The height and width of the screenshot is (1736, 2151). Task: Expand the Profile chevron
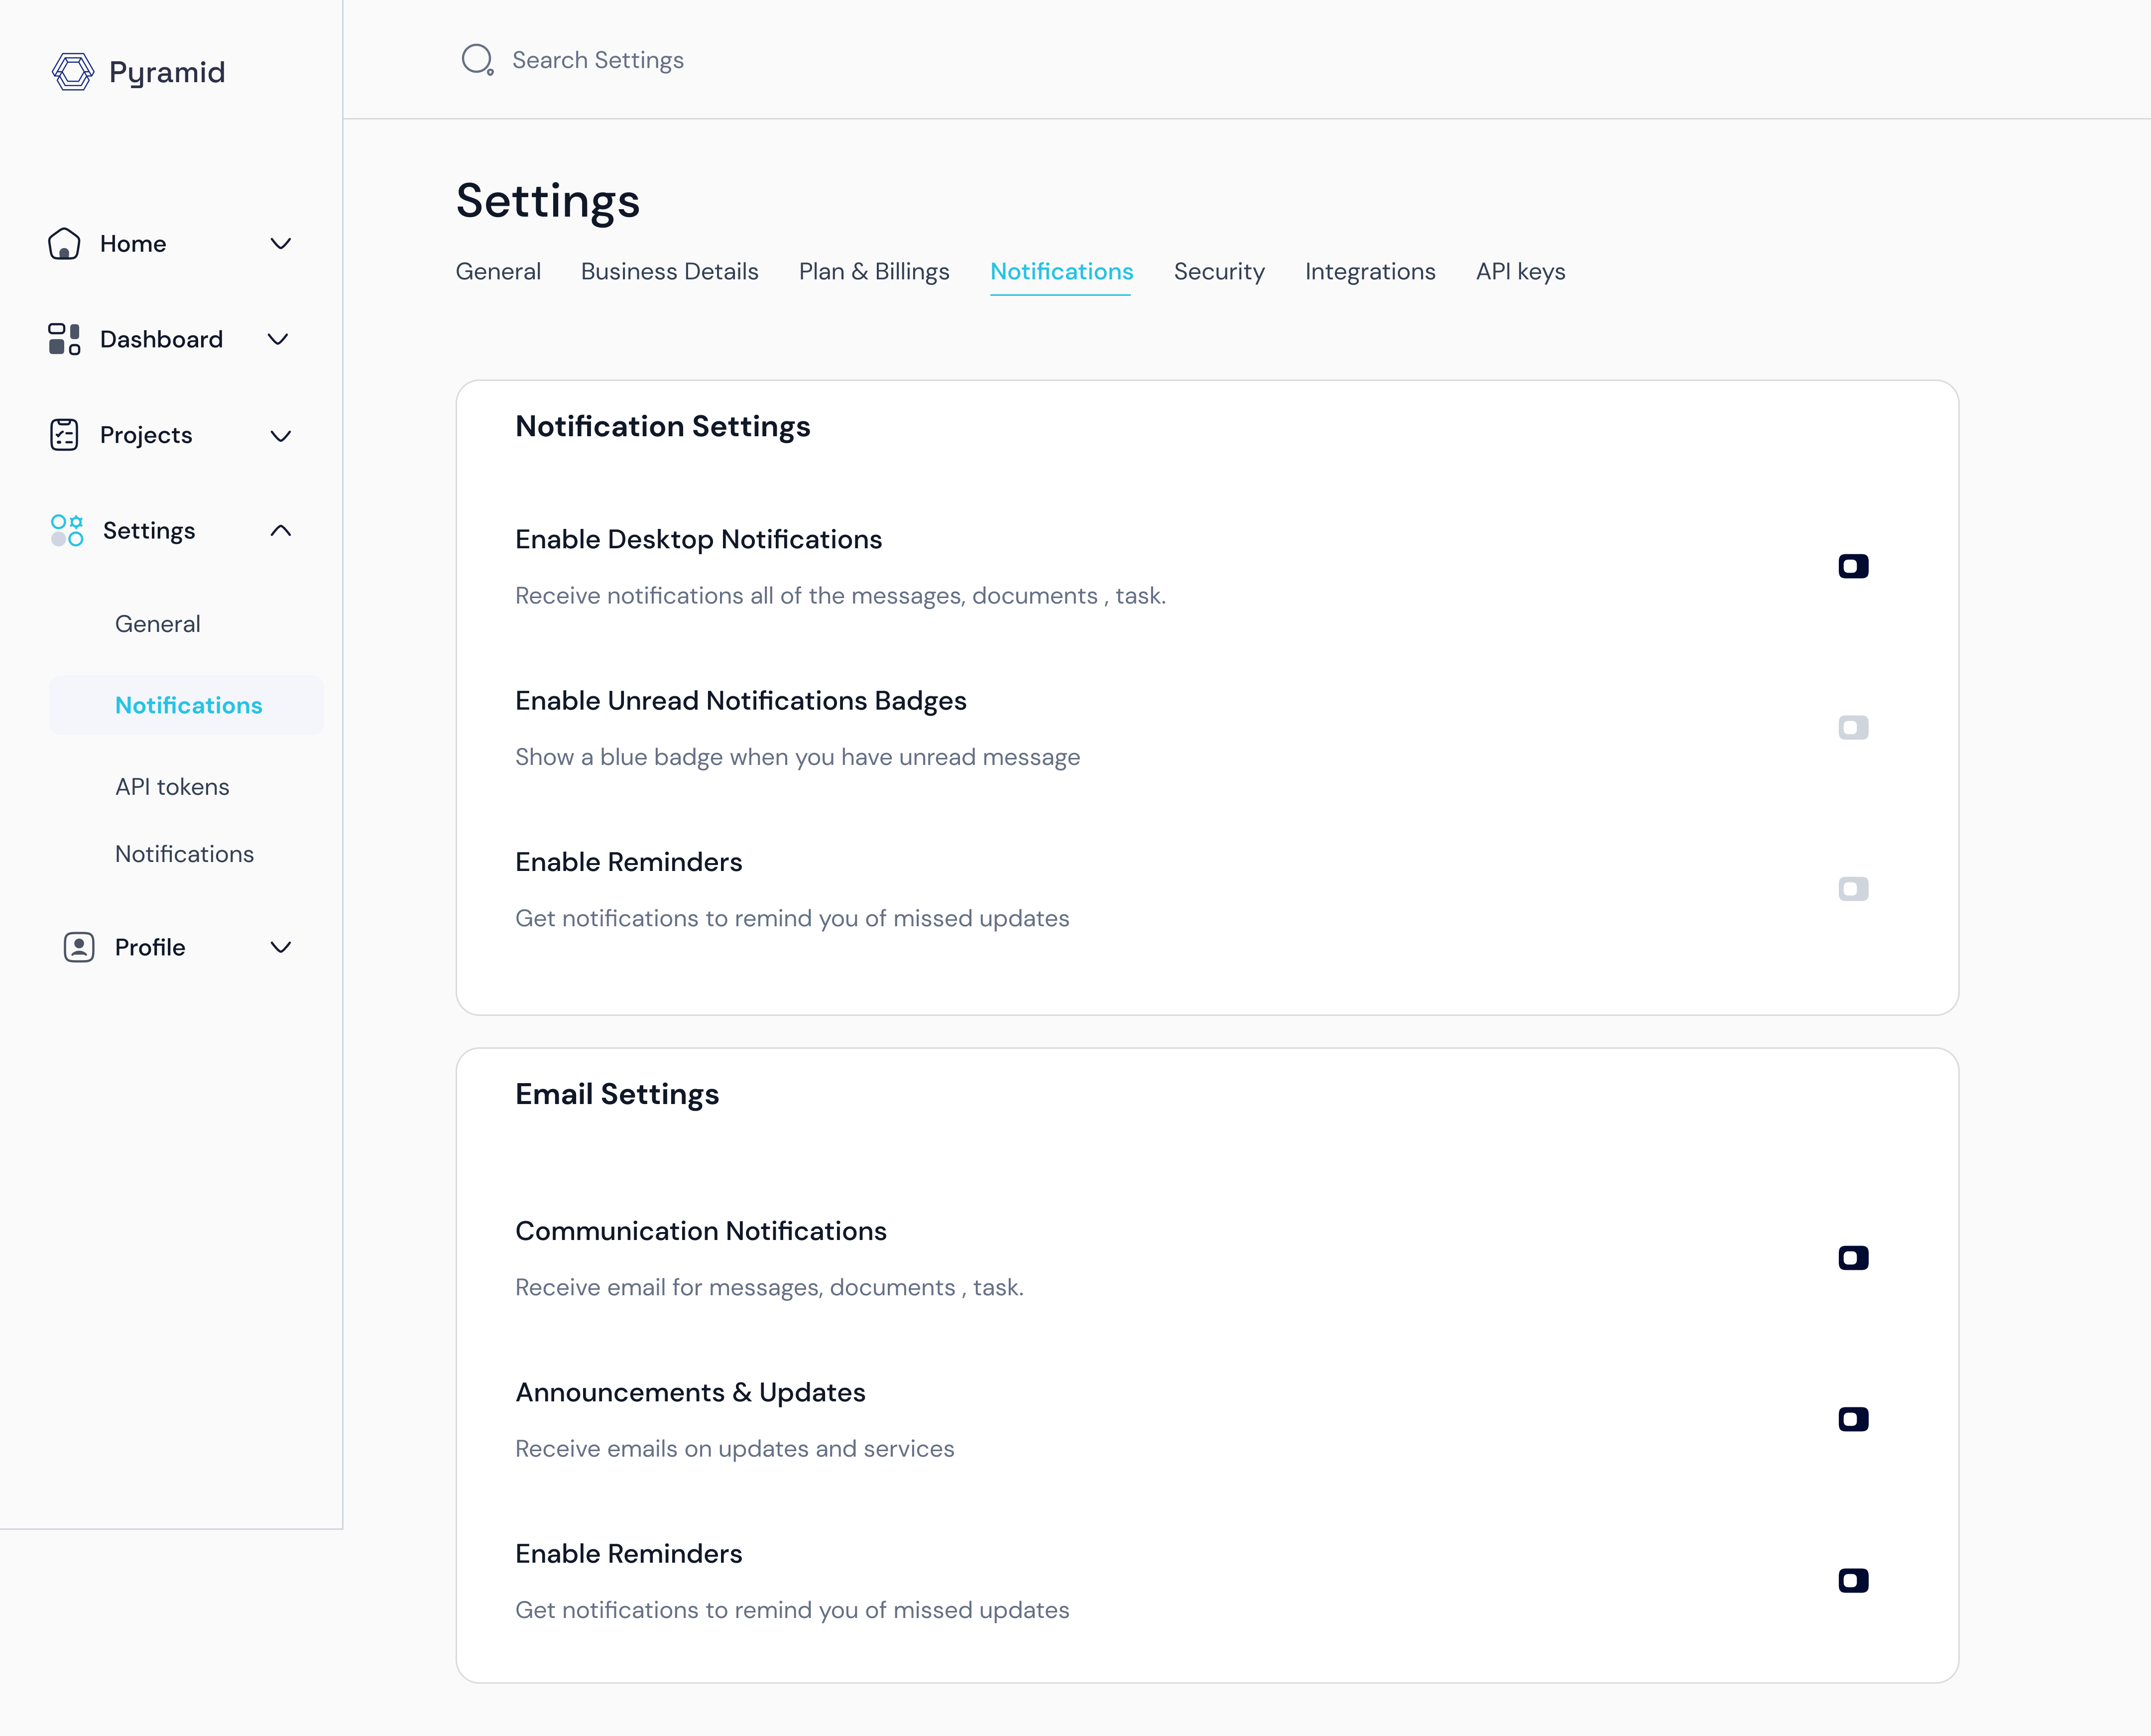(x=281, y=947)
